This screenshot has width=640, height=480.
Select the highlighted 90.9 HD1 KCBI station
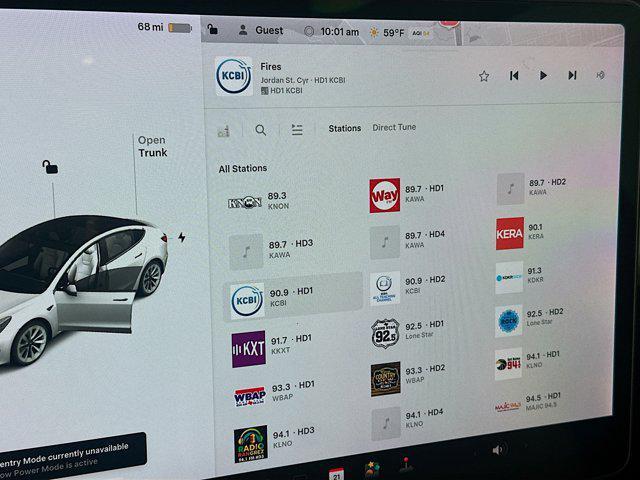293,297
